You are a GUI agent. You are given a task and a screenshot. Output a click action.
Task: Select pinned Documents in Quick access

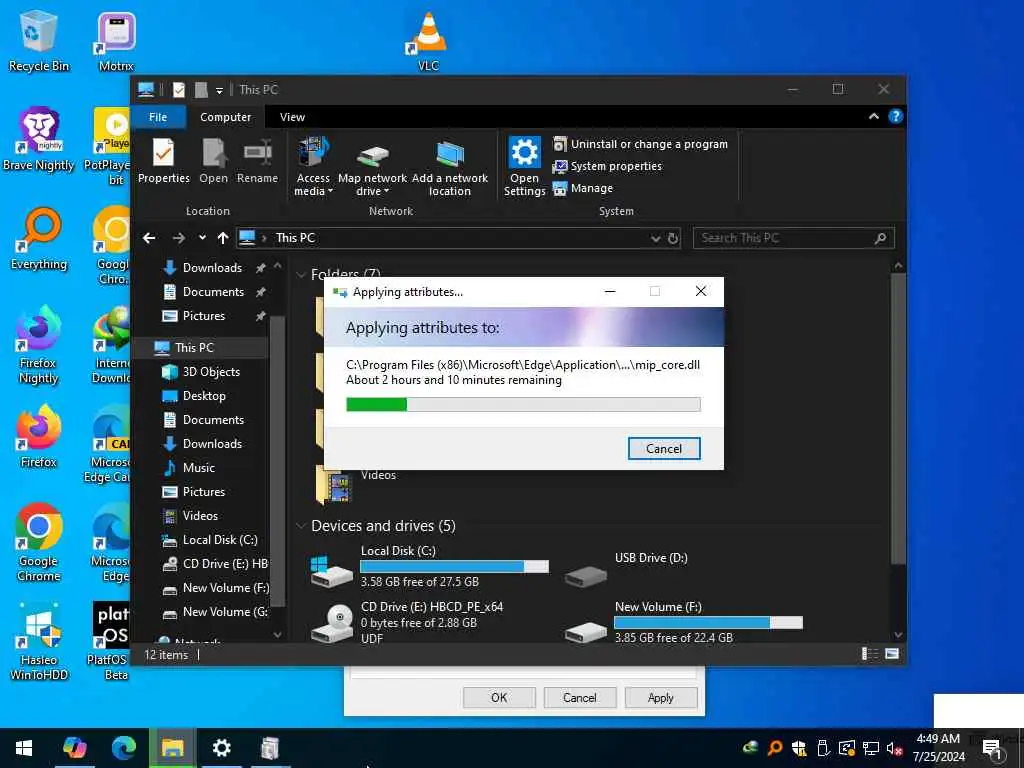(213, 292)
